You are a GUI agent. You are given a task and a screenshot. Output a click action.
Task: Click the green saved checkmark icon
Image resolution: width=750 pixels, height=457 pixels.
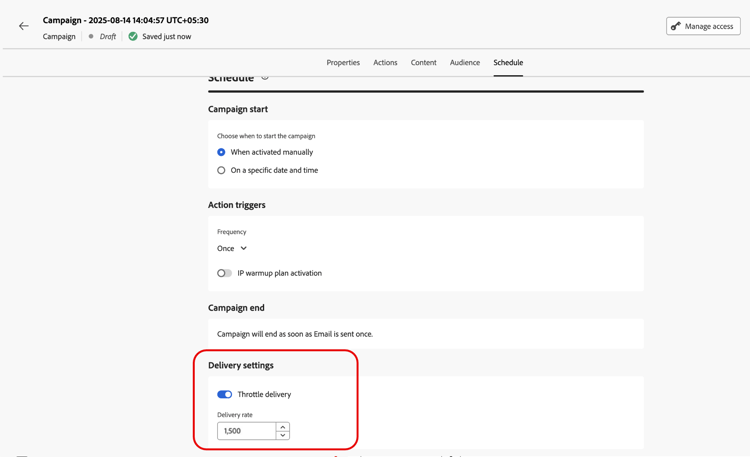coord(133,36)
